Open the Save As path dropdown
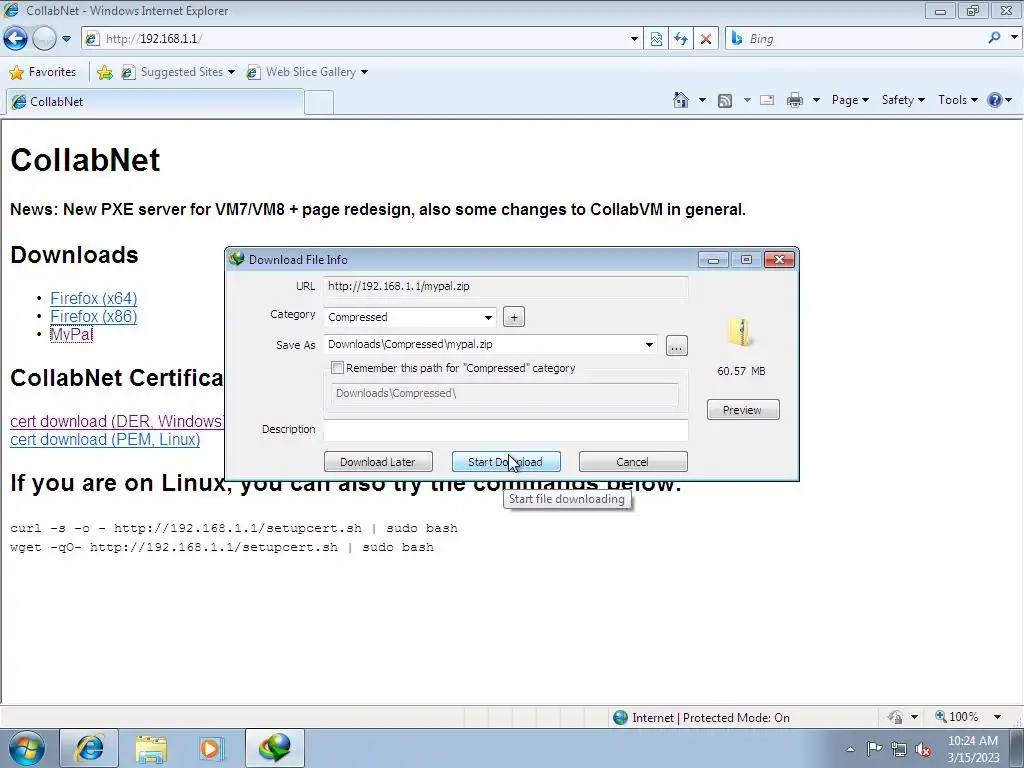1024x768 pixels. click(x=648, y=345)
